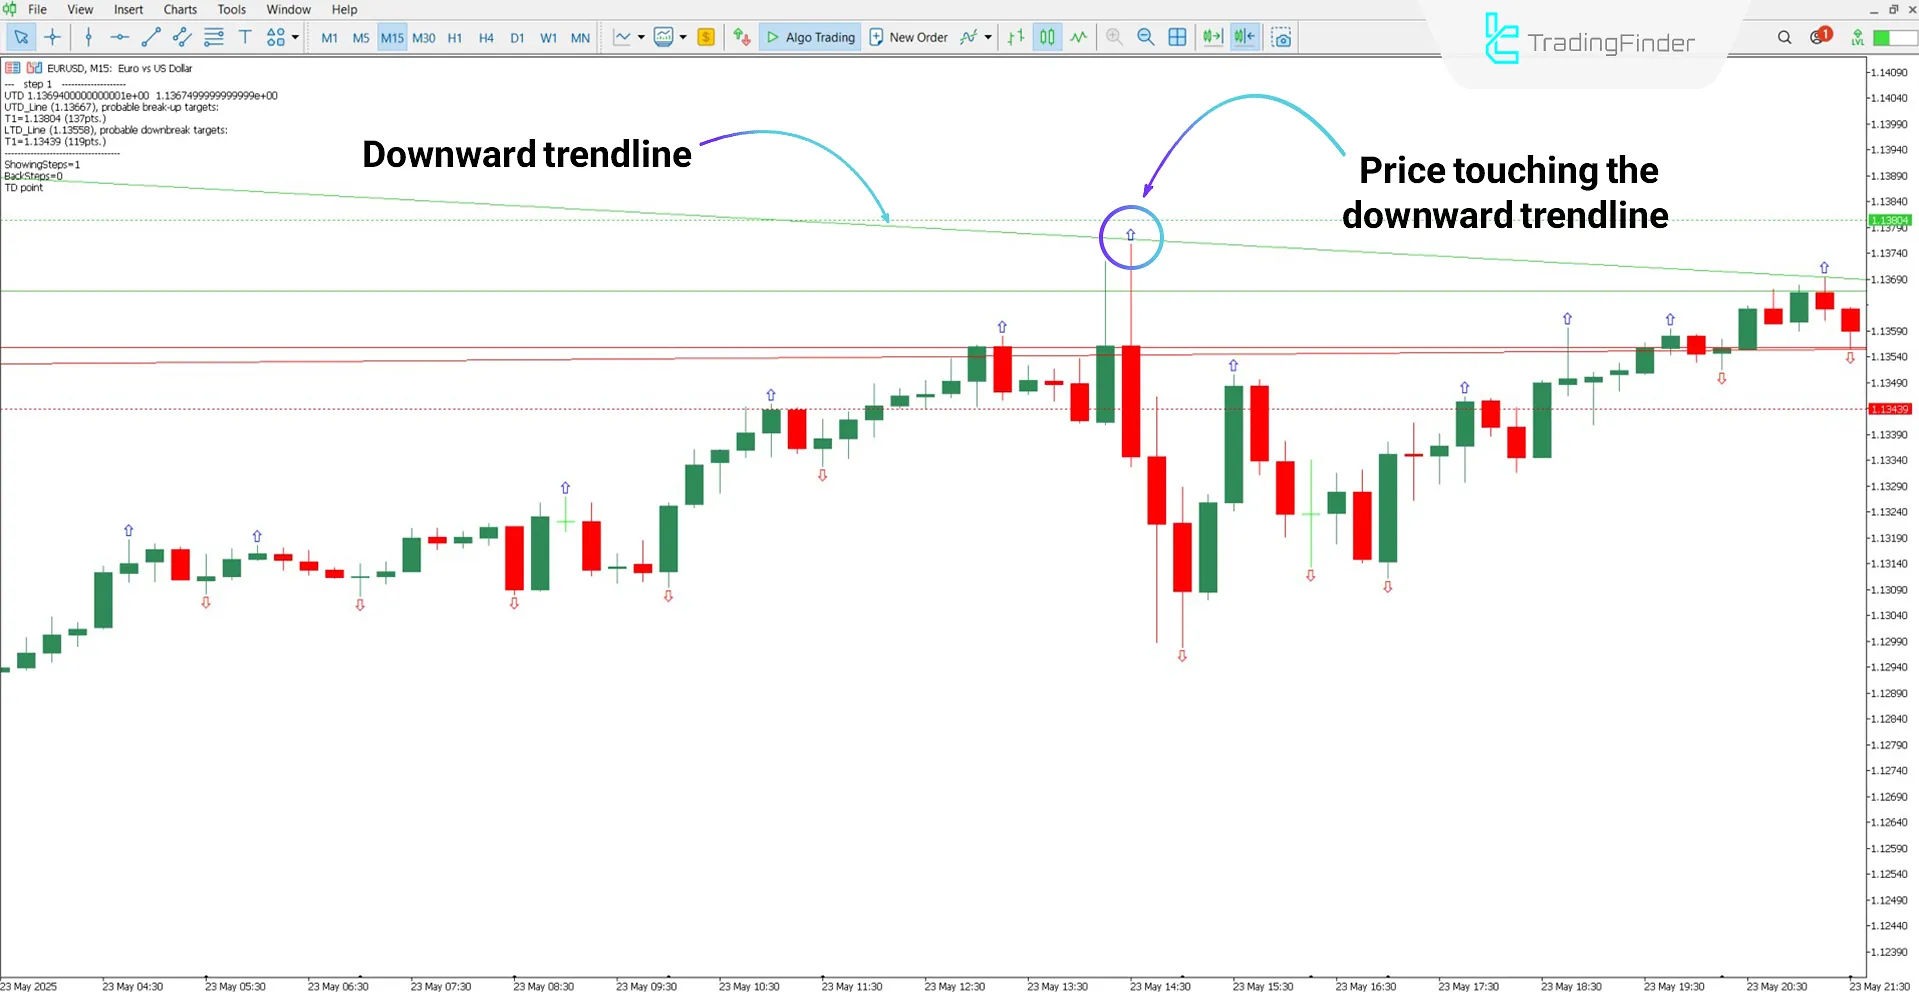Image resolution: width=1919 pixels, height=996 pixels.
Task: Select the Crosshair tool
Action: tap(53, 37)
